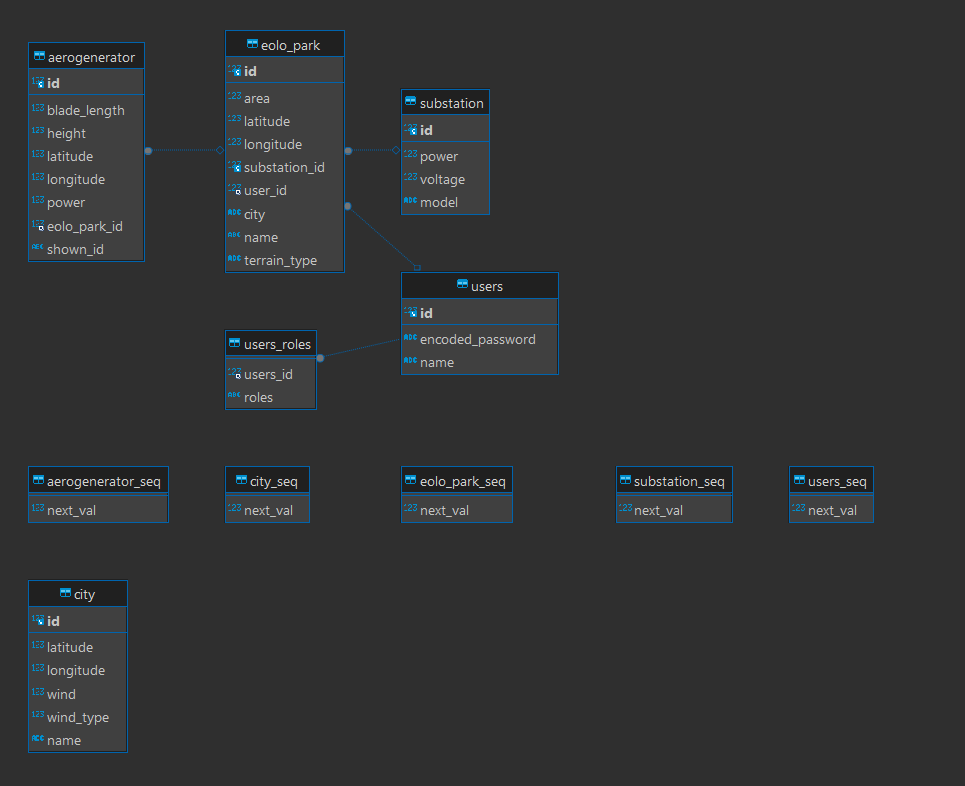Select the voltage column in substation

click(446, 179)
